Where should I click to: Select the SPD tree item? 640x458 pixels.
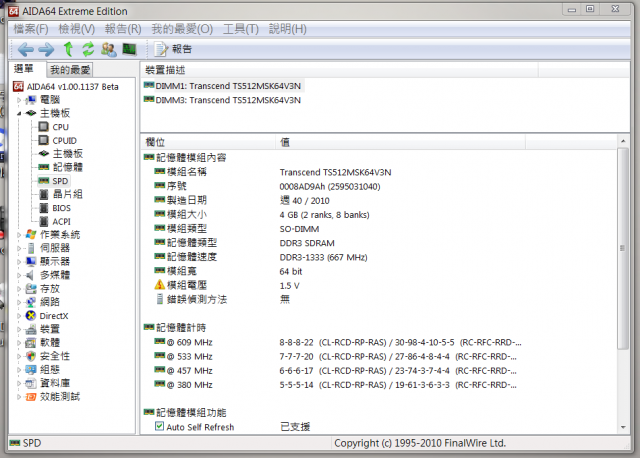(54, 181)
